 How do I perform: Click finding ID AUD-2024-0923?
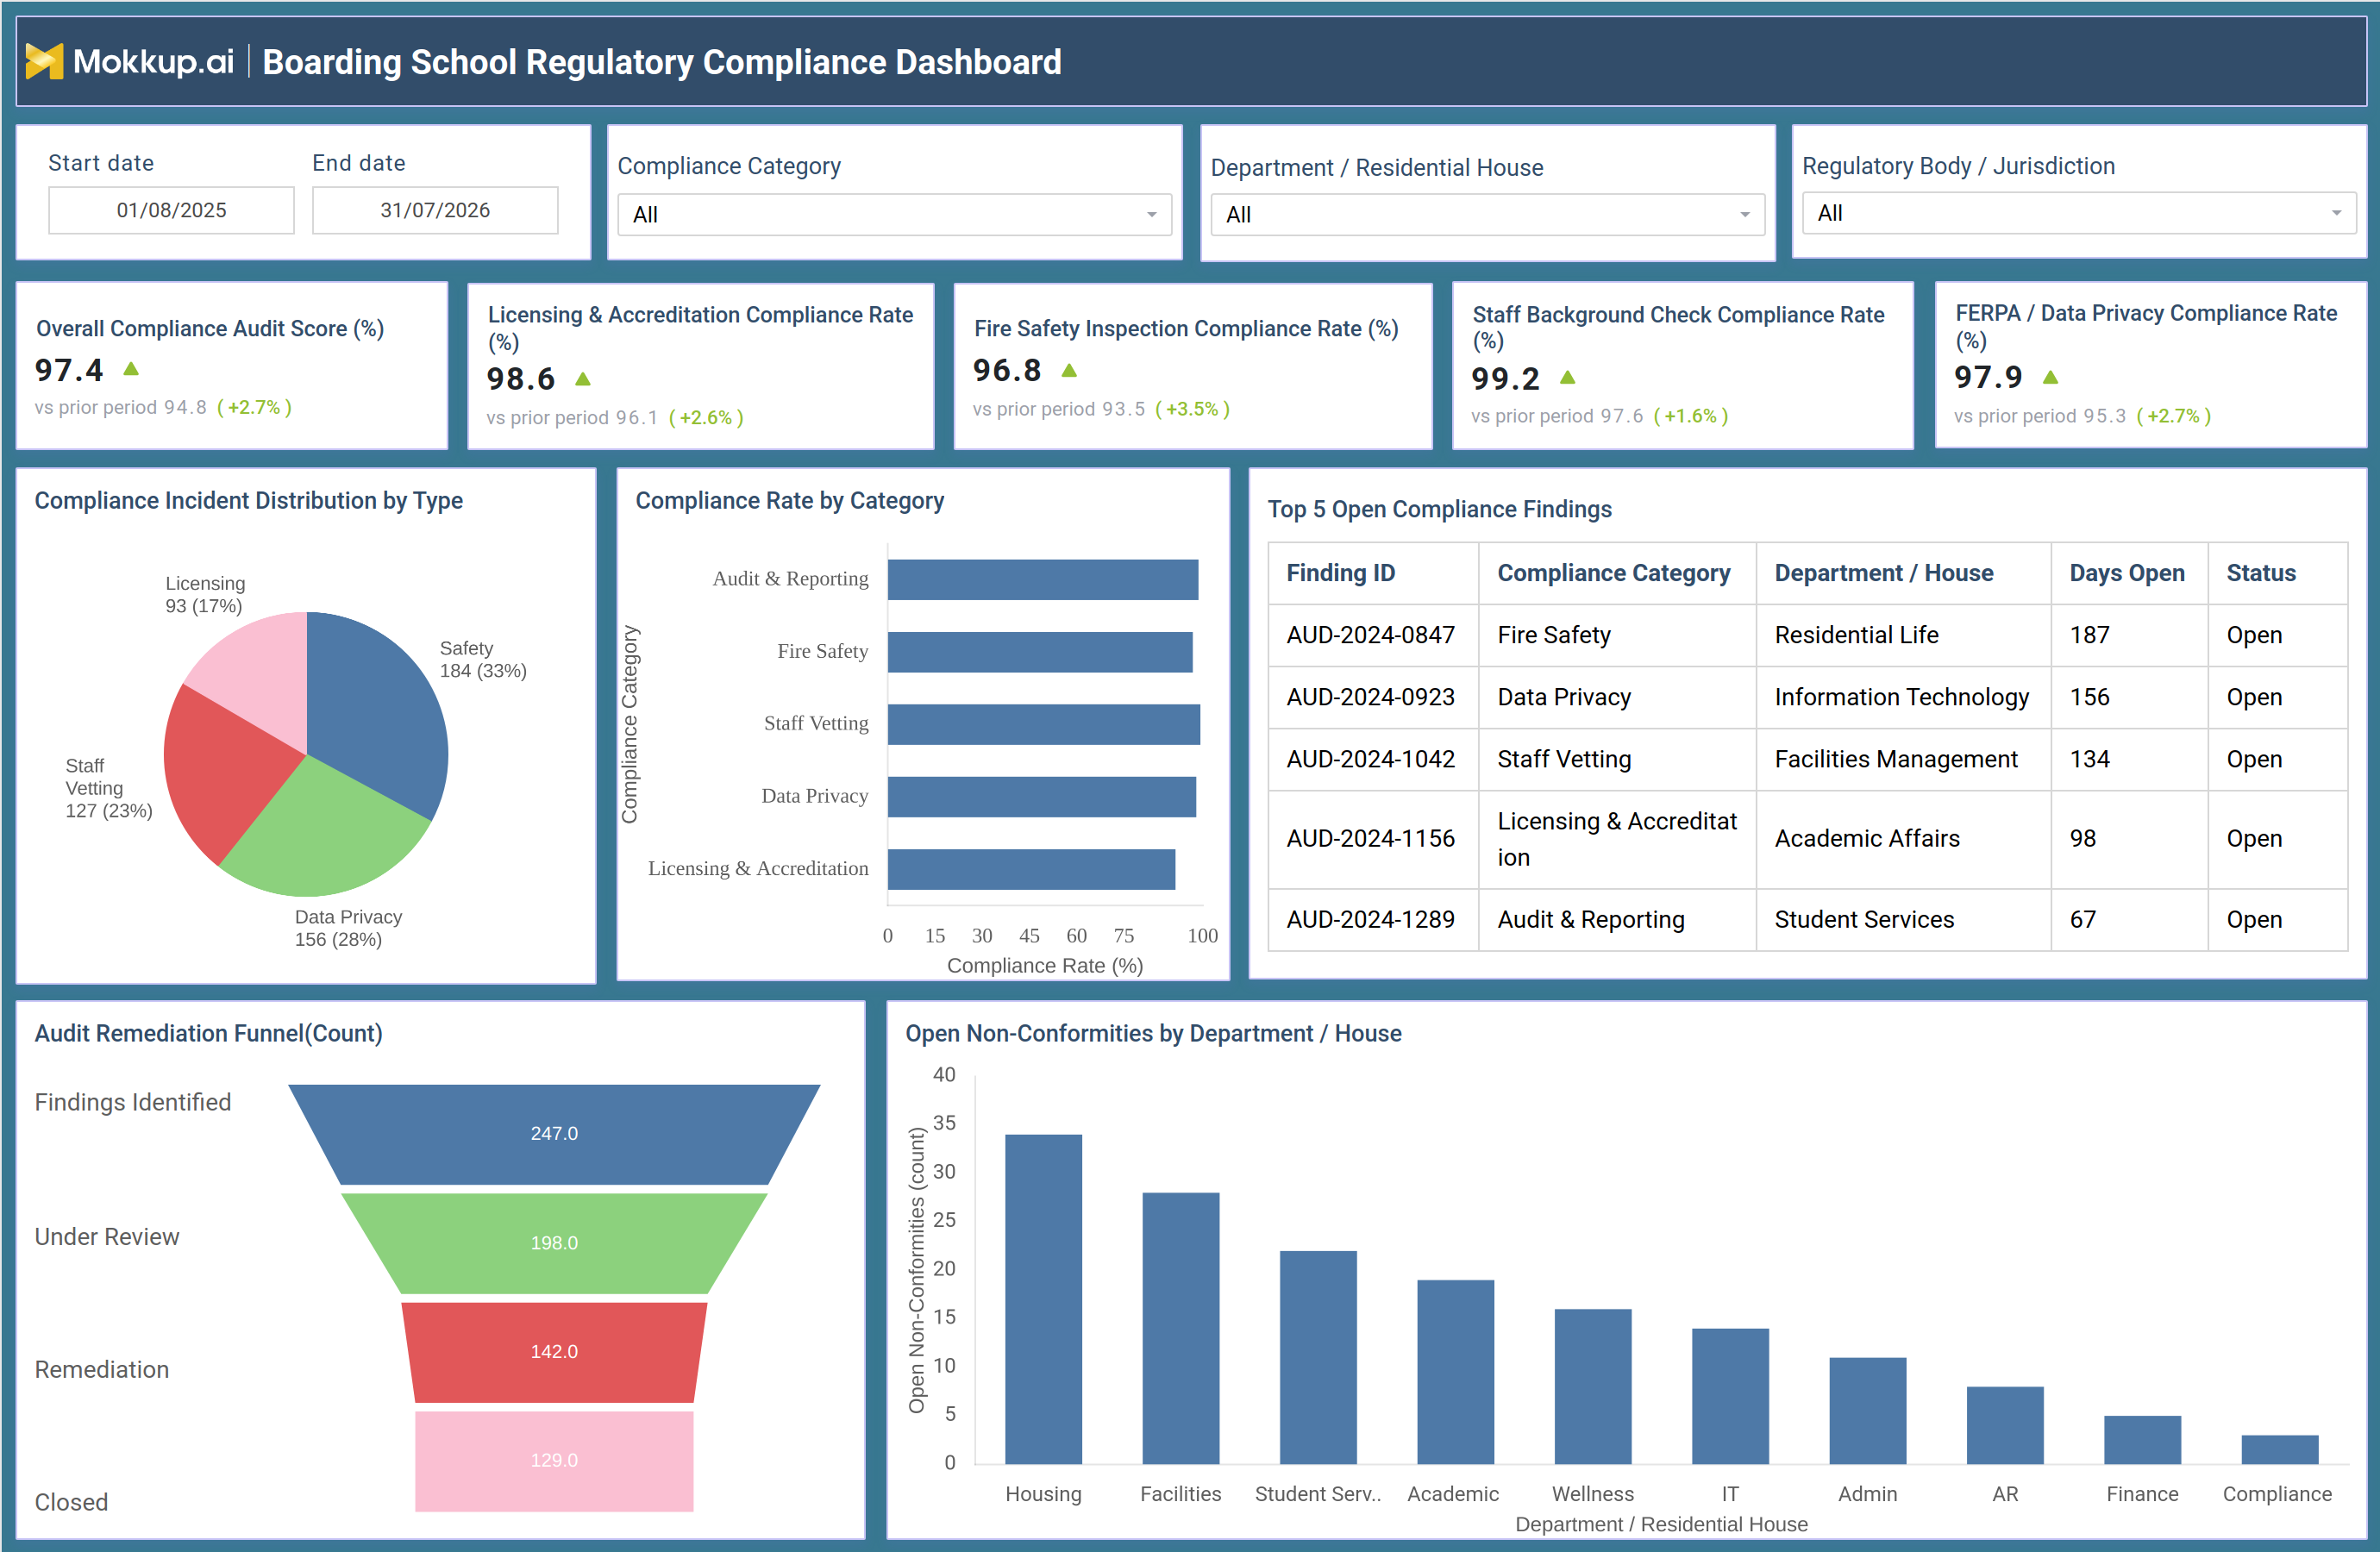tap(1370, 697)
